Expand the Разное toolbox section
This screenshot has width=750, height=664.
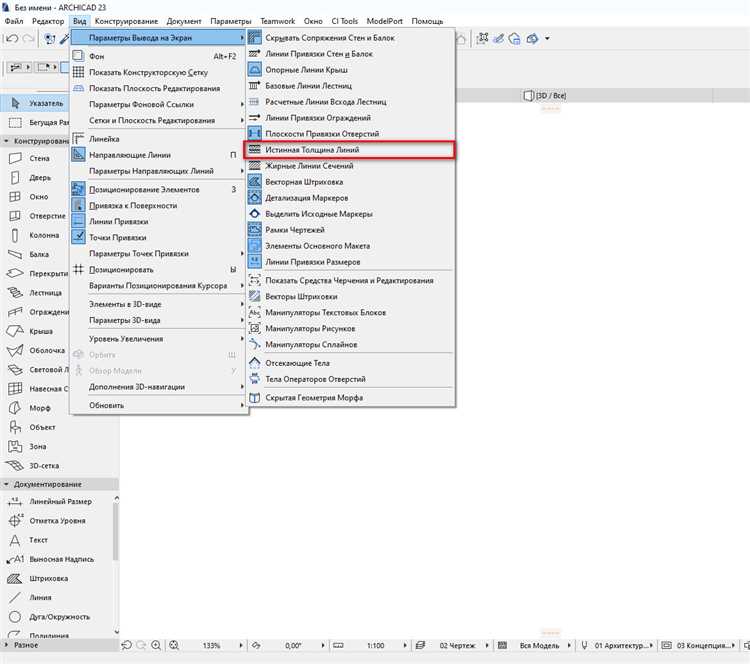point(6,645)
